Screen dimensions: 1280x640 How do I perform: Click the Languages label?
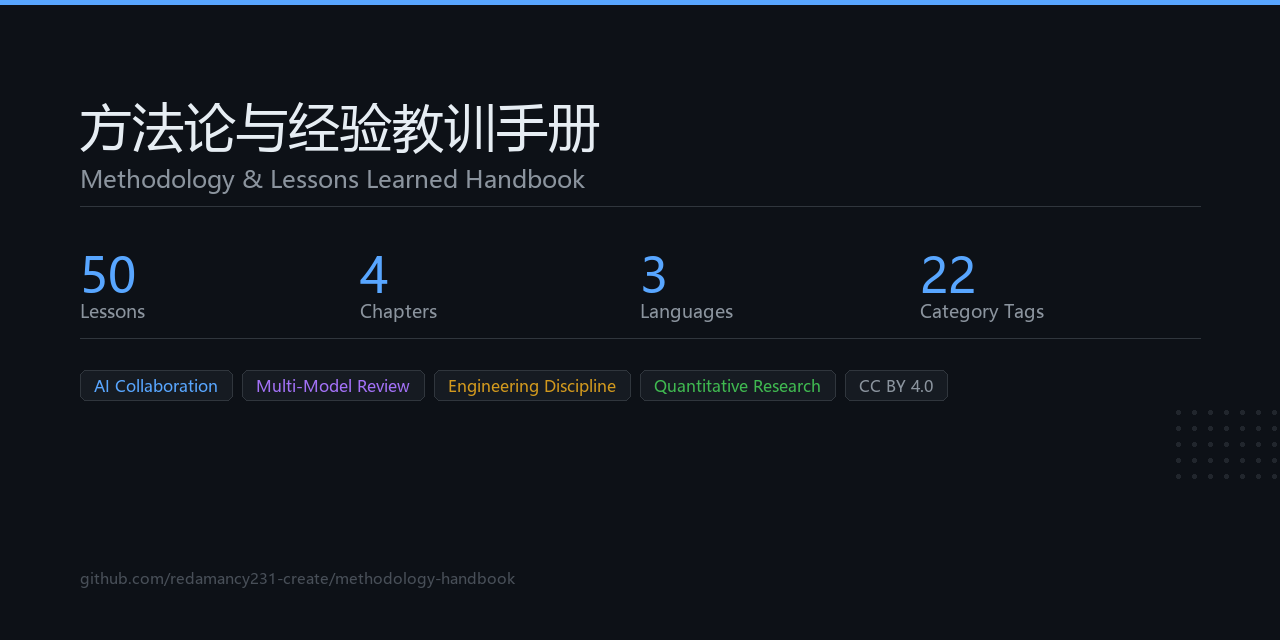point(686,312)
